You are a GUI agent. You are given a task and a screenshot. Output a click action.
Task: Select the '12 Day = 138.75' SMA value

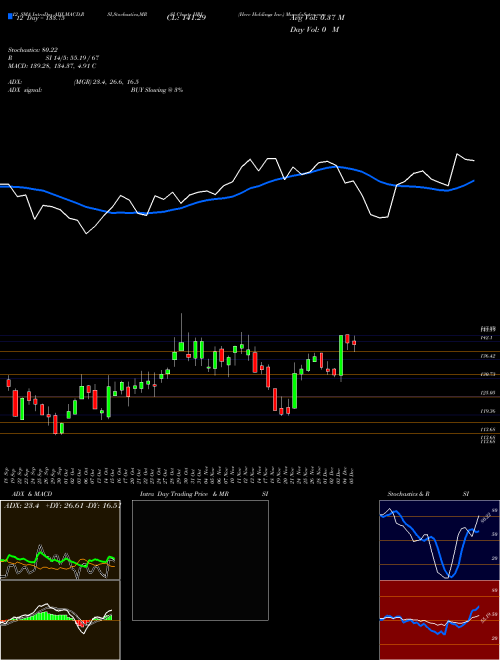(x=40, y=18)
